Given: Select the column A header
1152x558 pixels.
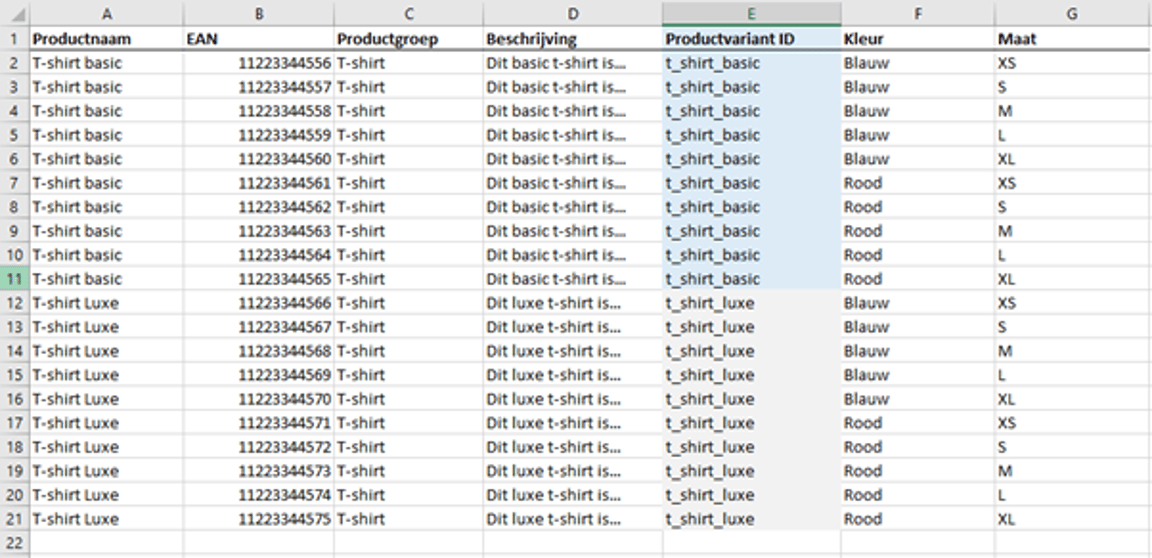Looking at the screenshot, I should tap(106, 15).
